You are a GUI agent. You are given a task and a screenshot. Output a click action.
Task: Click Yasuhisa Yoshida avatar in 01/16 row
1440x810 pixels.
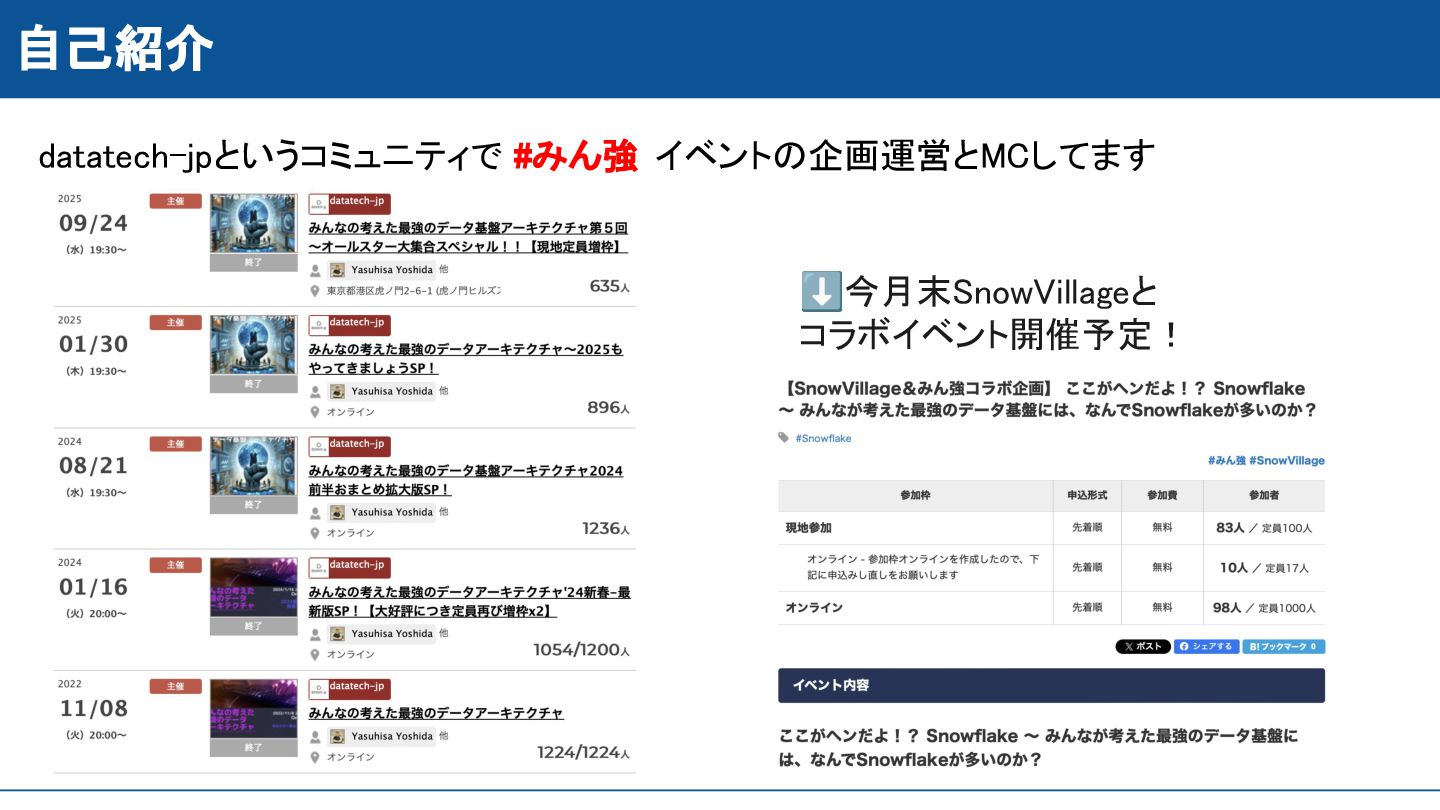[337, 633]
